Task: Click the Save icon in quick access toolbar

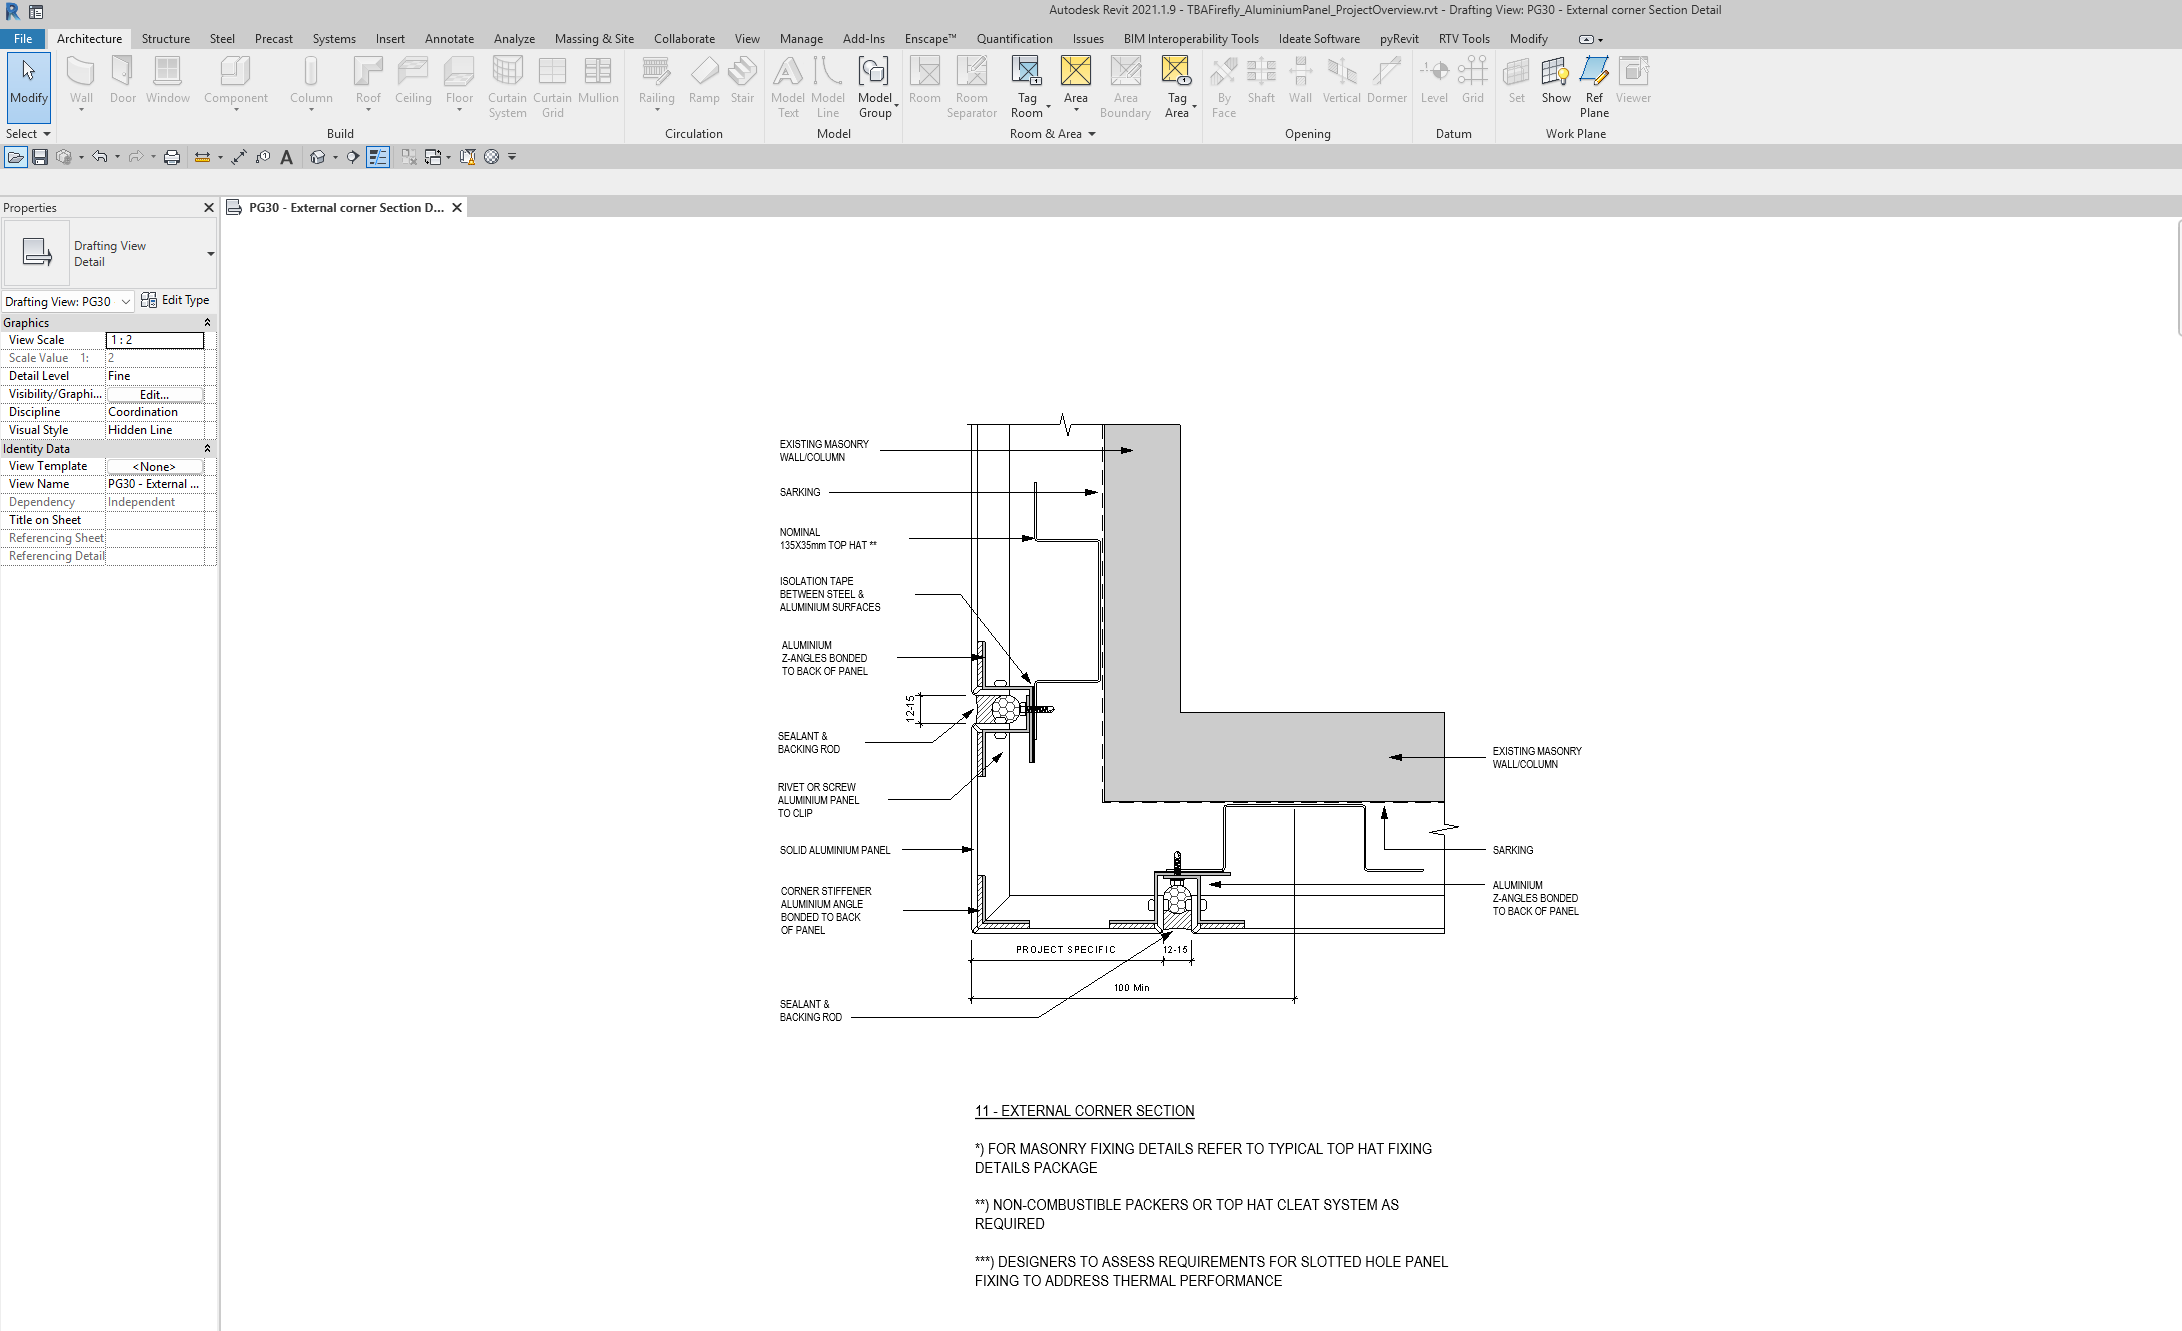Action: coord(40,157)
